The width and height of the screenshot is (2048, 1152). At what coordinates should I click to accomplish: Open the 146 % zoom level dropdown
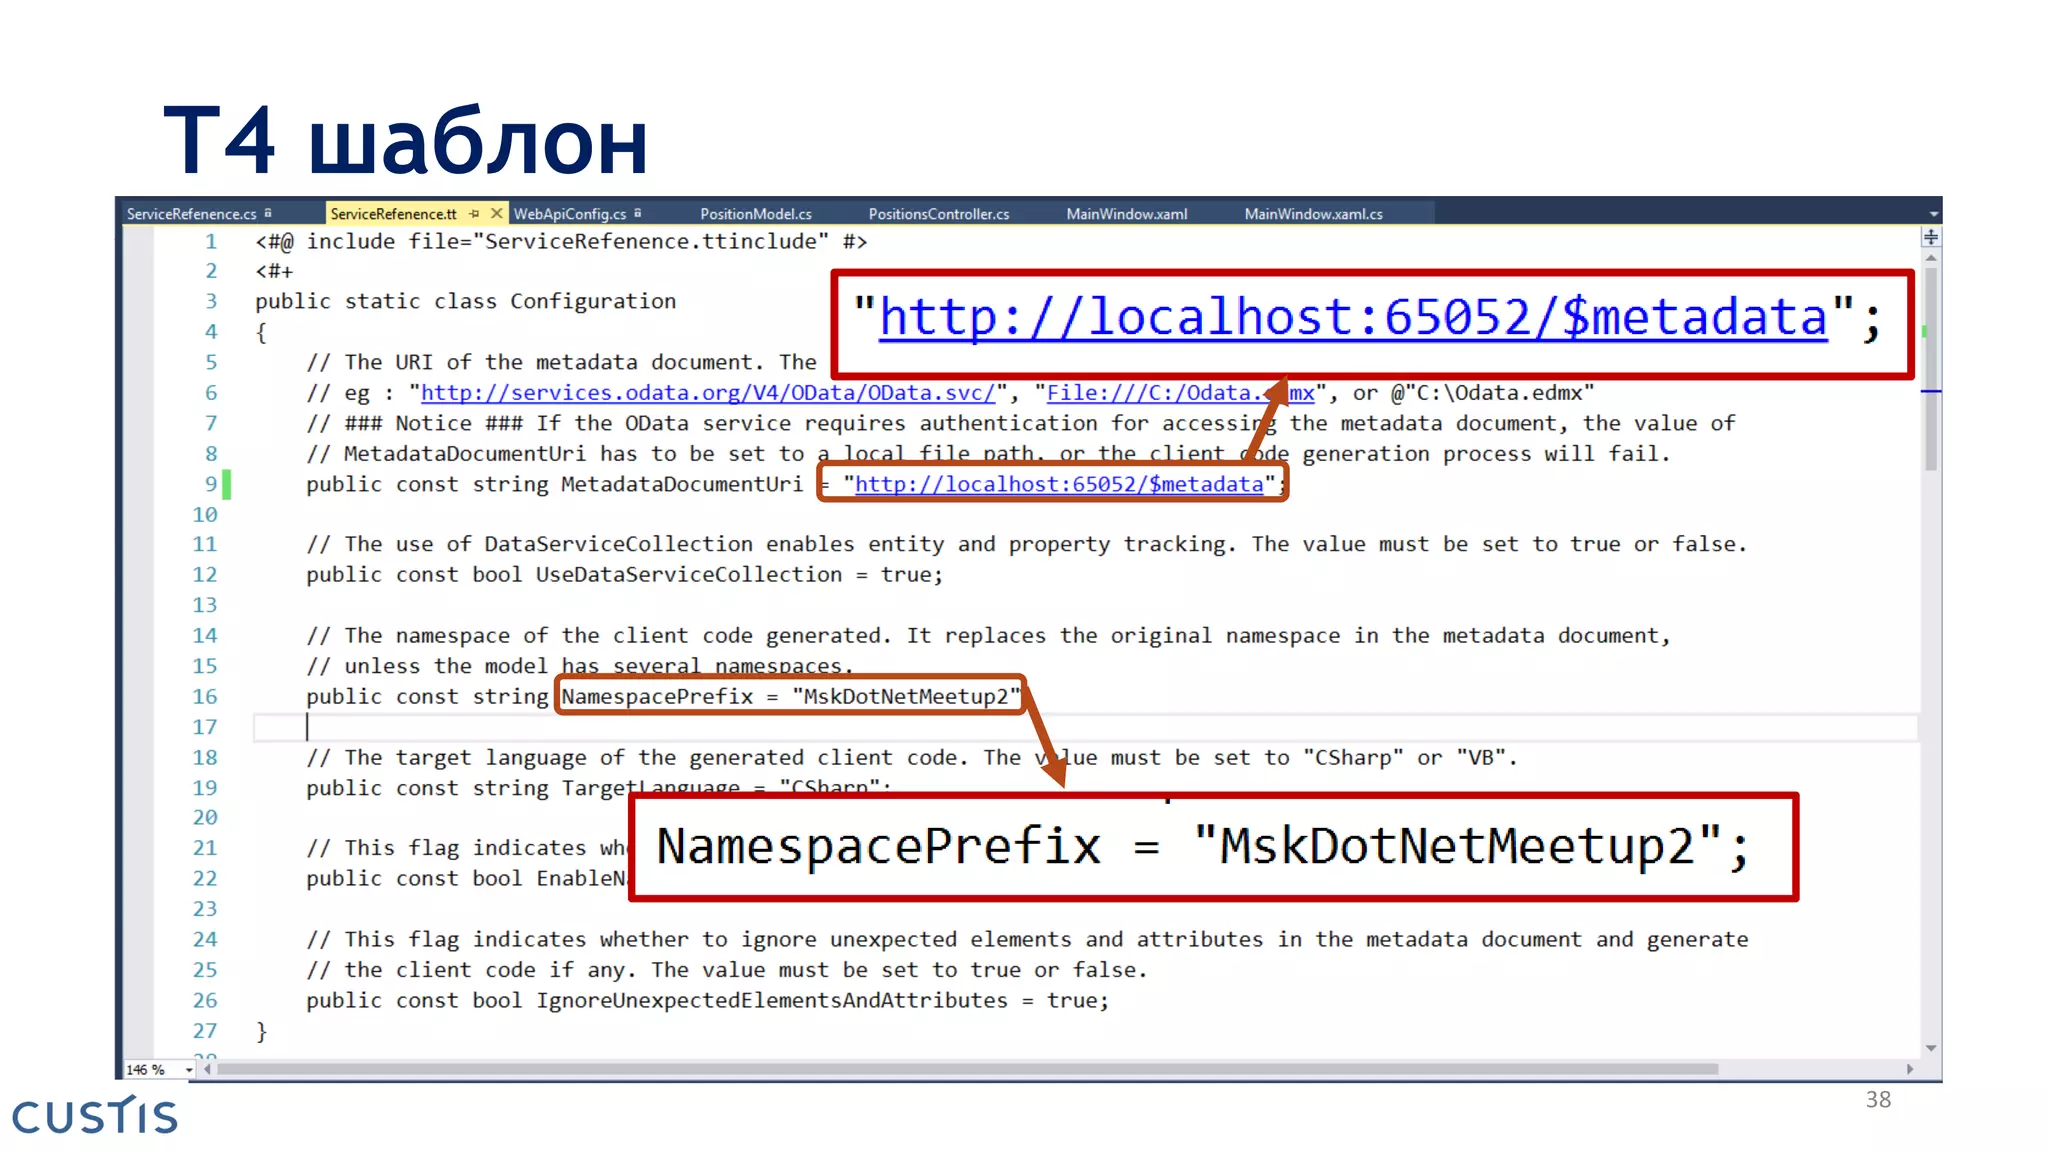188,1070
